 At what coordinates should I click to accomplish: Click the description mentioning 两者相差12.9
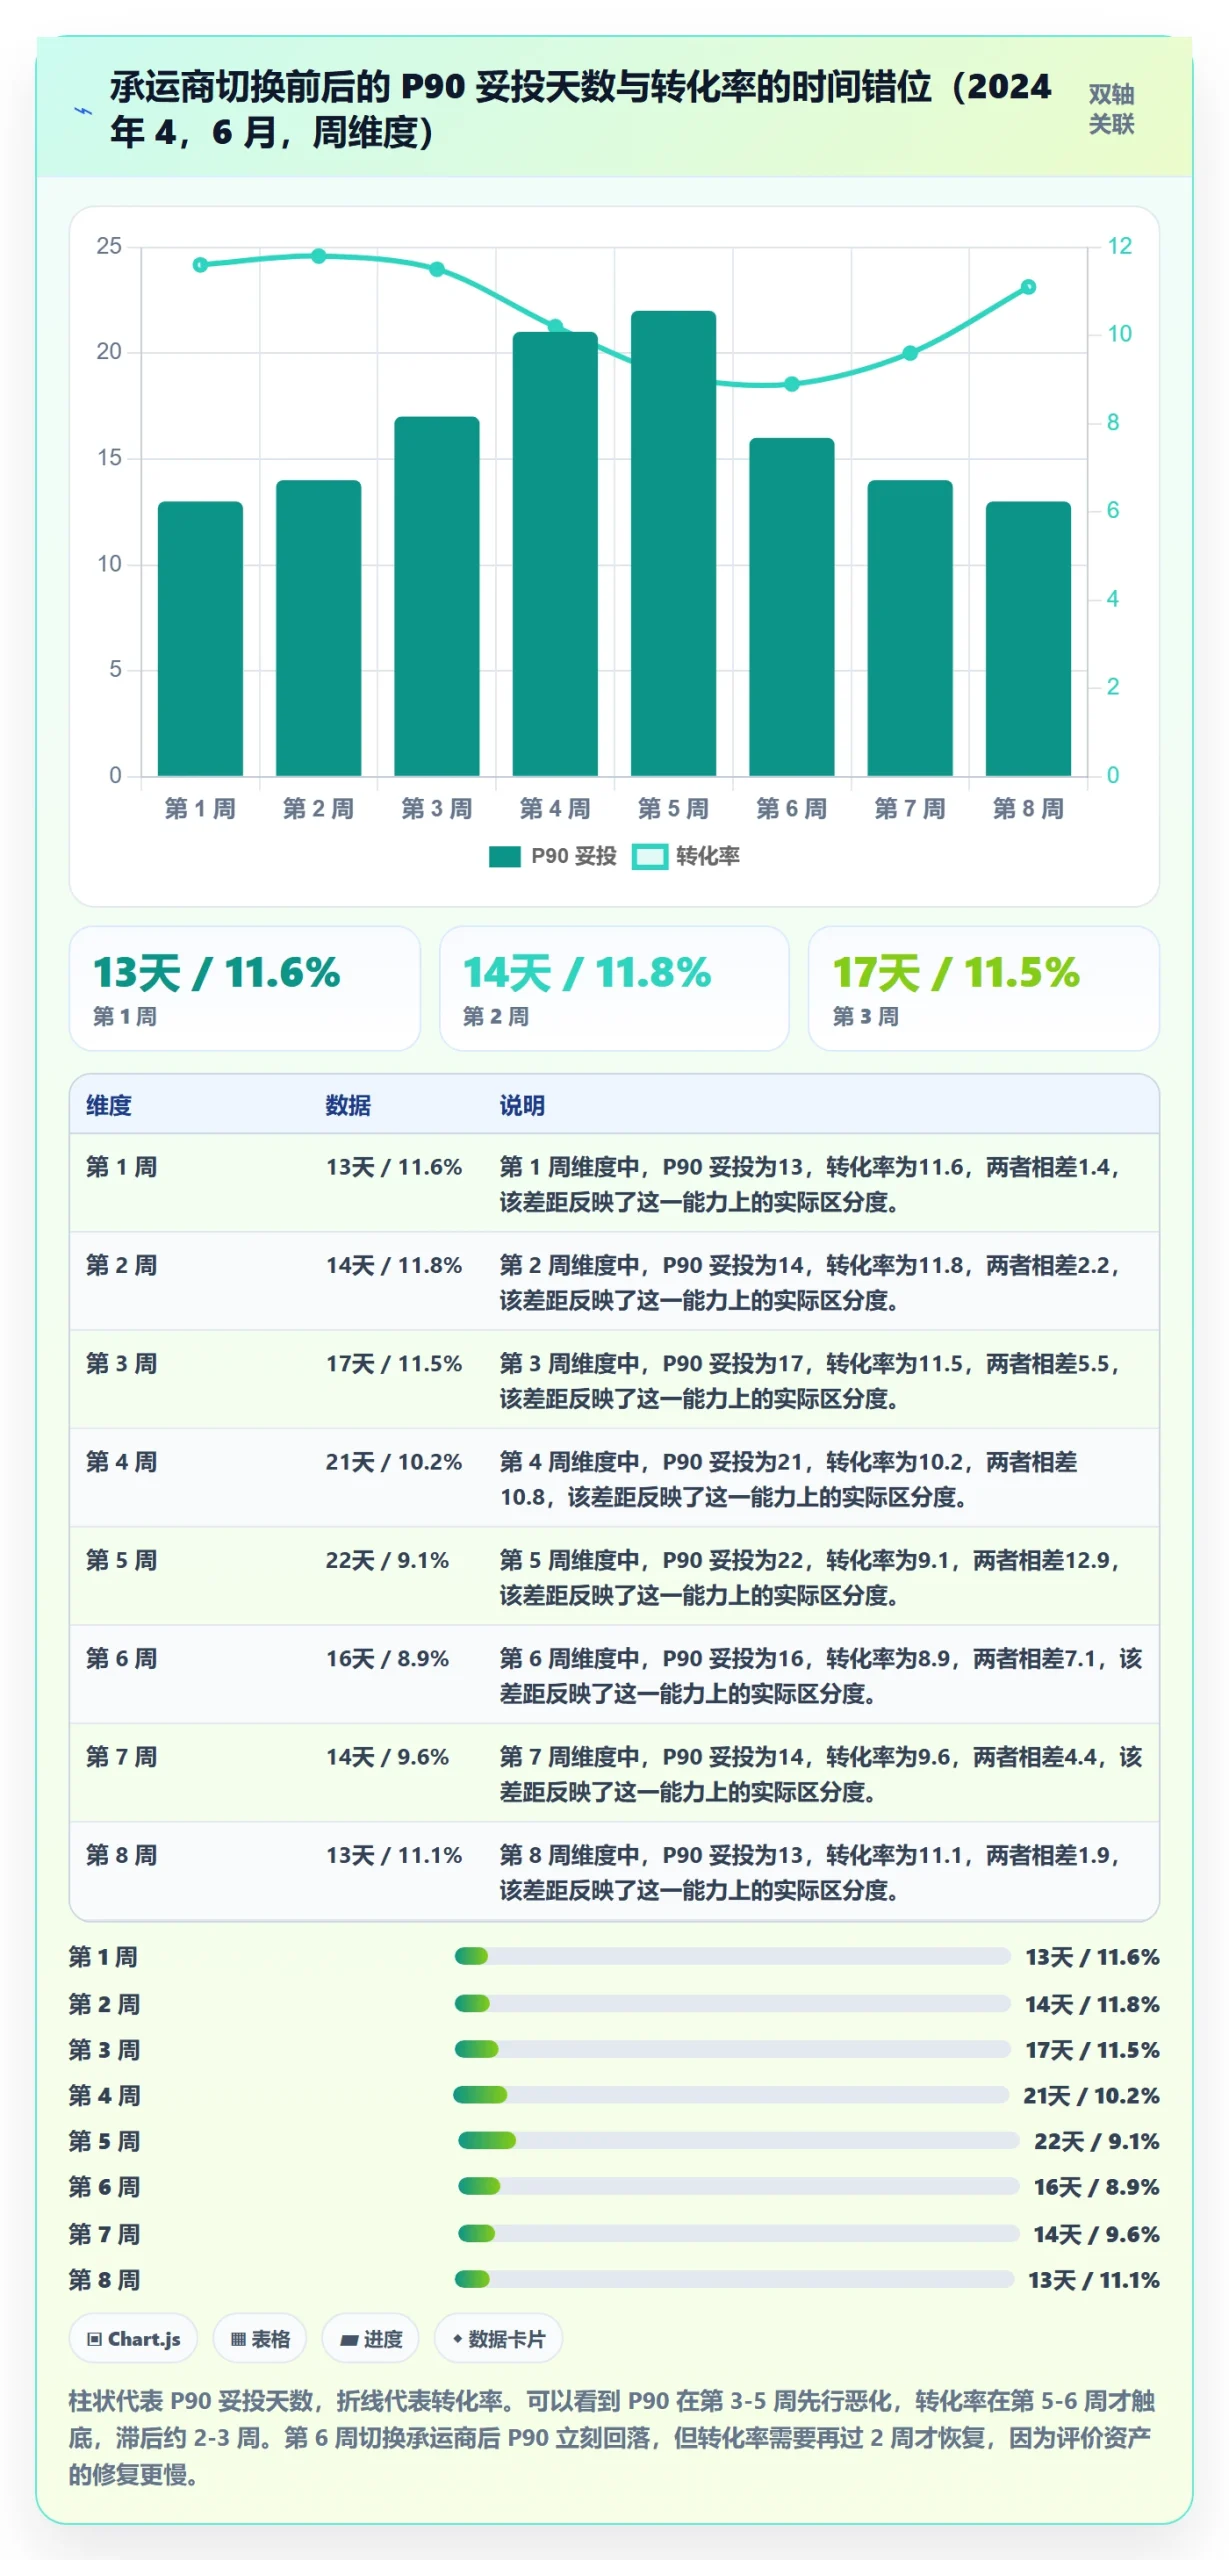pyautogui.click(x=810, y=1577)
